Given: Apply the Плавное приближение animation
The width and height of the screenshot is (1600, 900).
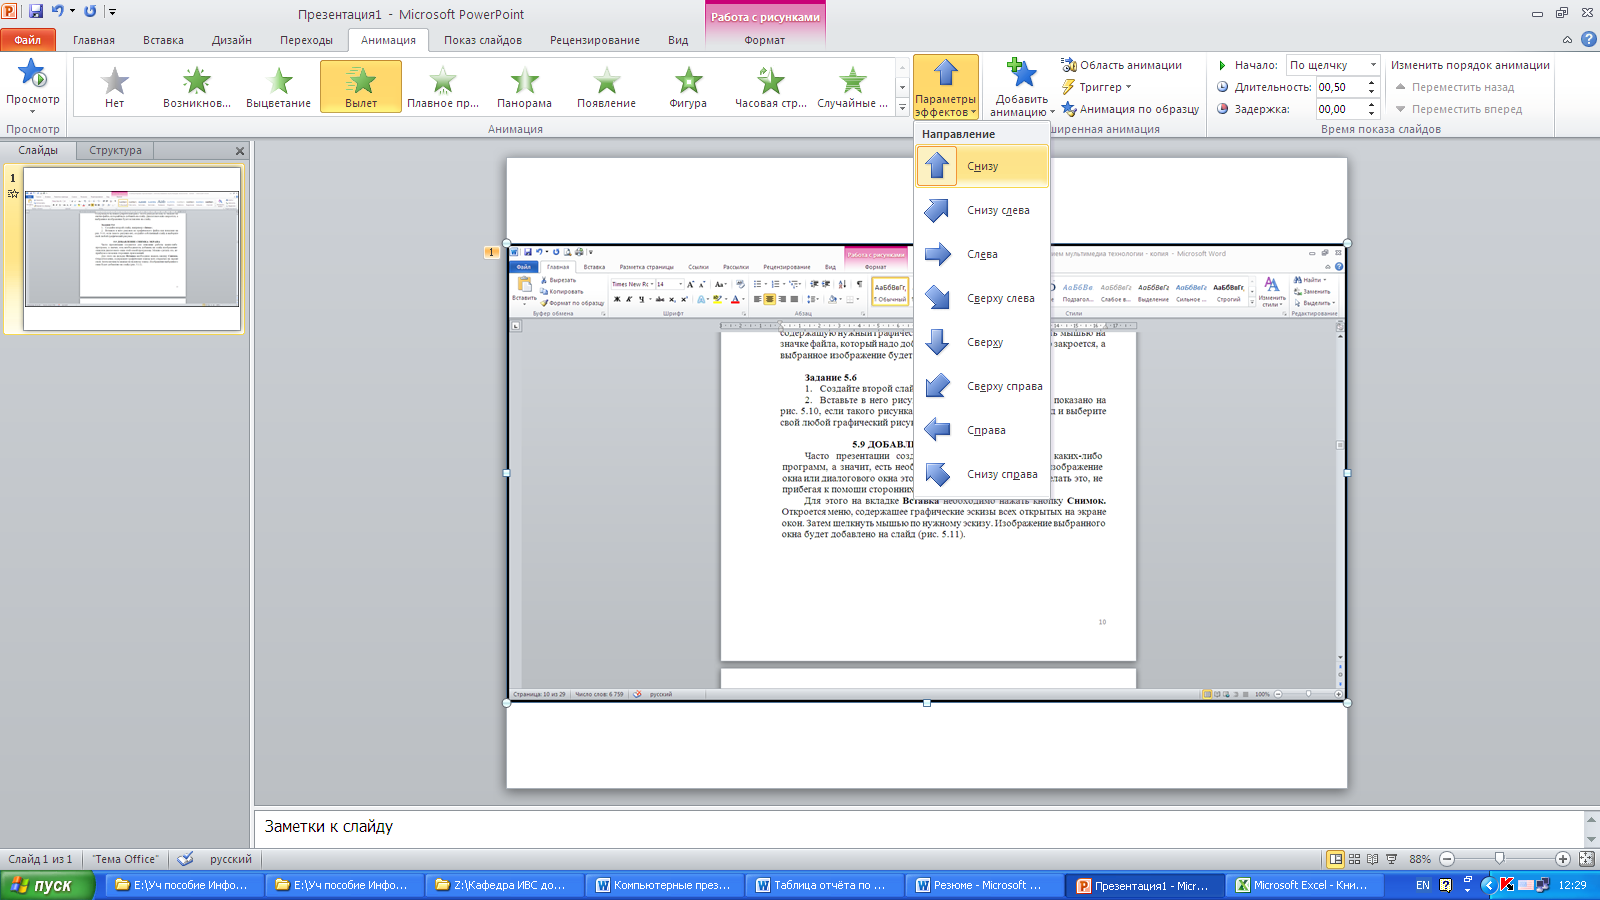Looking at the screenshot, I should [x=443, y=86].
